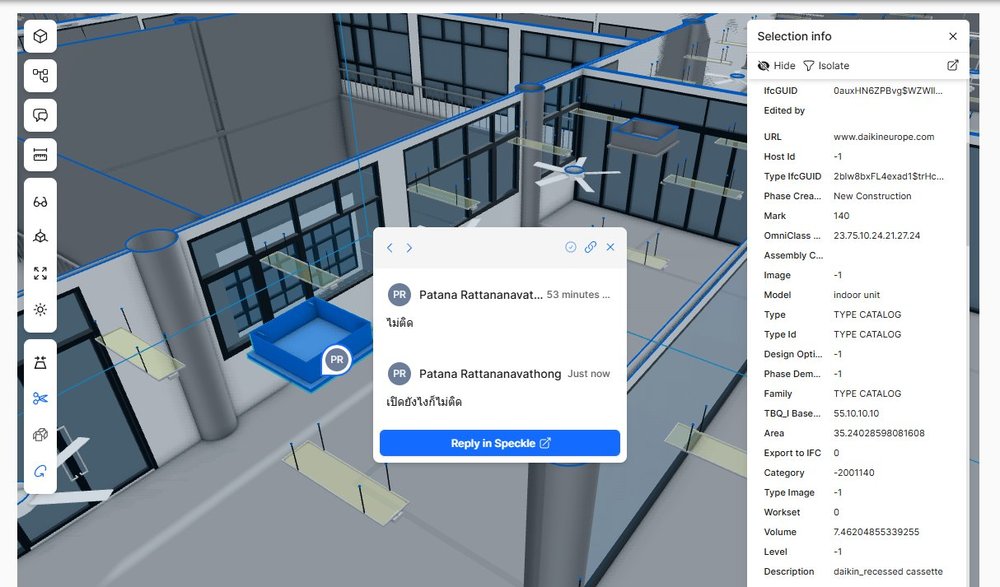Toggle the Section box scissors icon

click(40, 399)
